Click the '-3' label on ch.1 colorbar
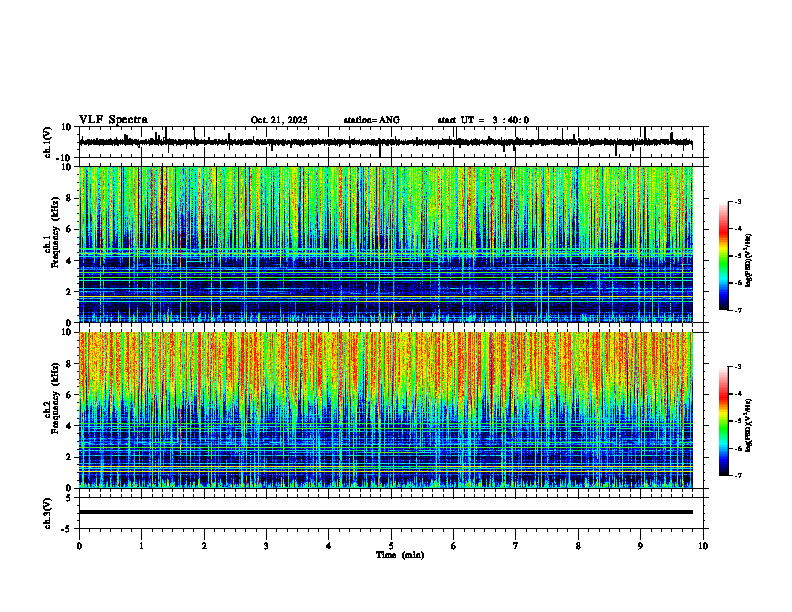Screen dimensions: 792x612 pyautogui.click(x=737, y=202)
